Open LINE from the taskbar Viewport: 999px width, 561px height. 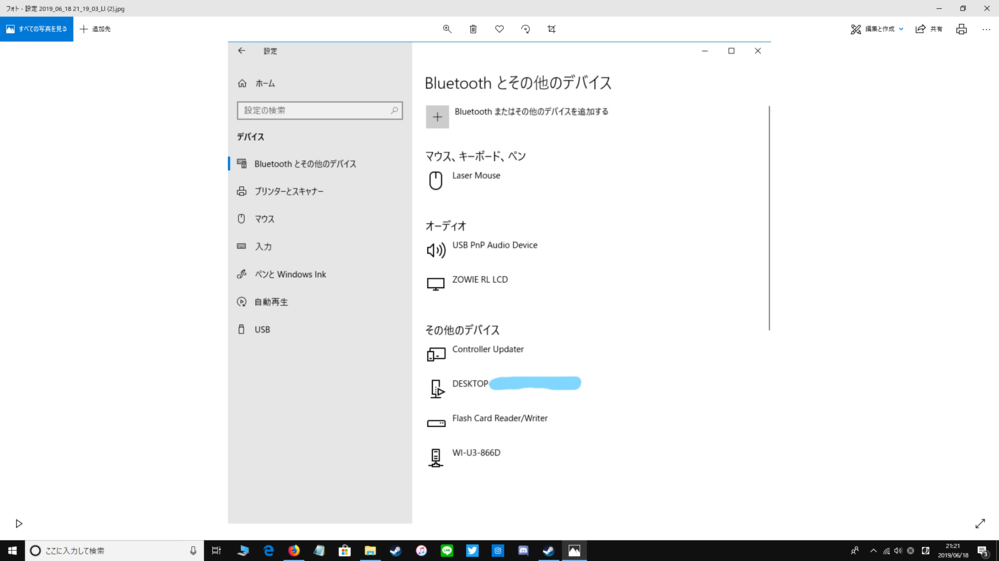coord(447,551)
